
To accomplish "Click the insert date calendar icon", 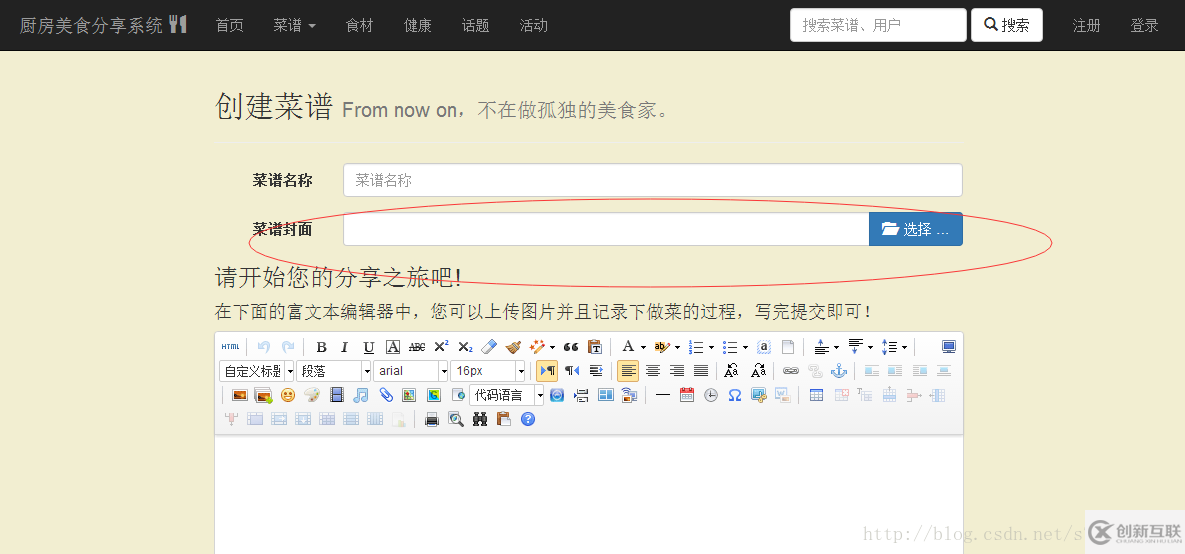I will click(x=686, y=395).
